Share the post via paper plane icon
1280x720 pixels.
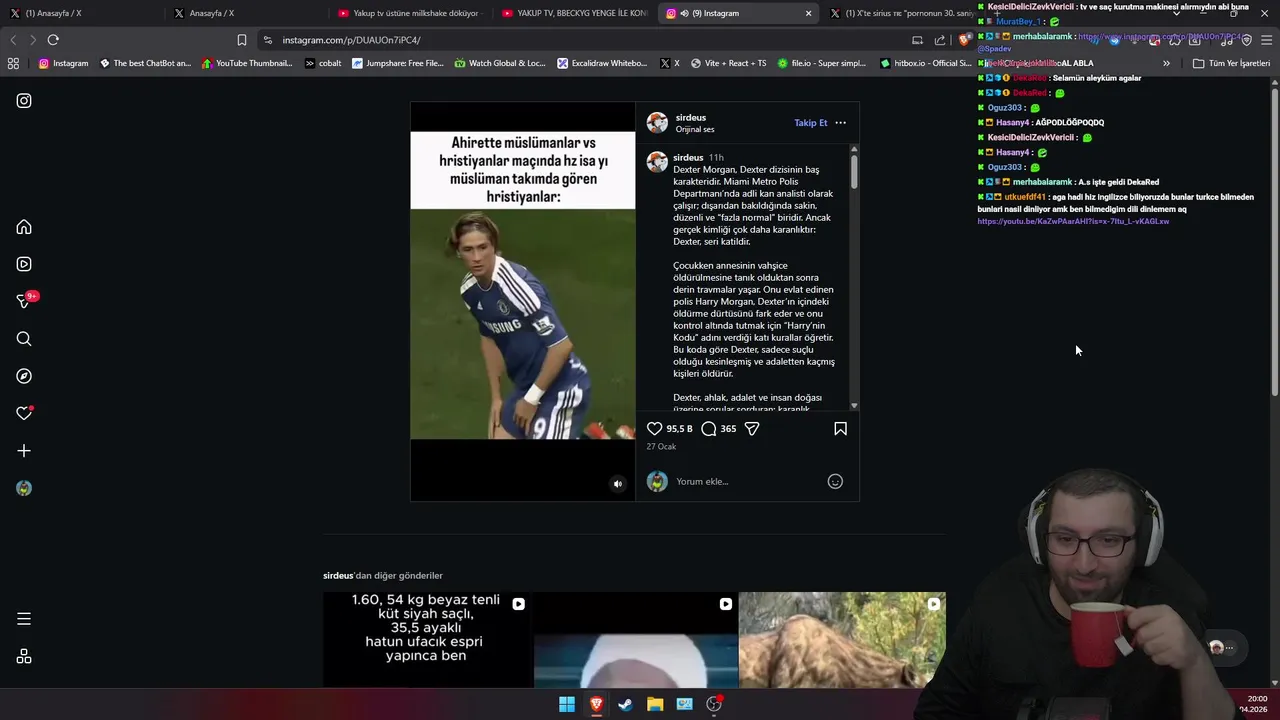(x=752, y=428)
